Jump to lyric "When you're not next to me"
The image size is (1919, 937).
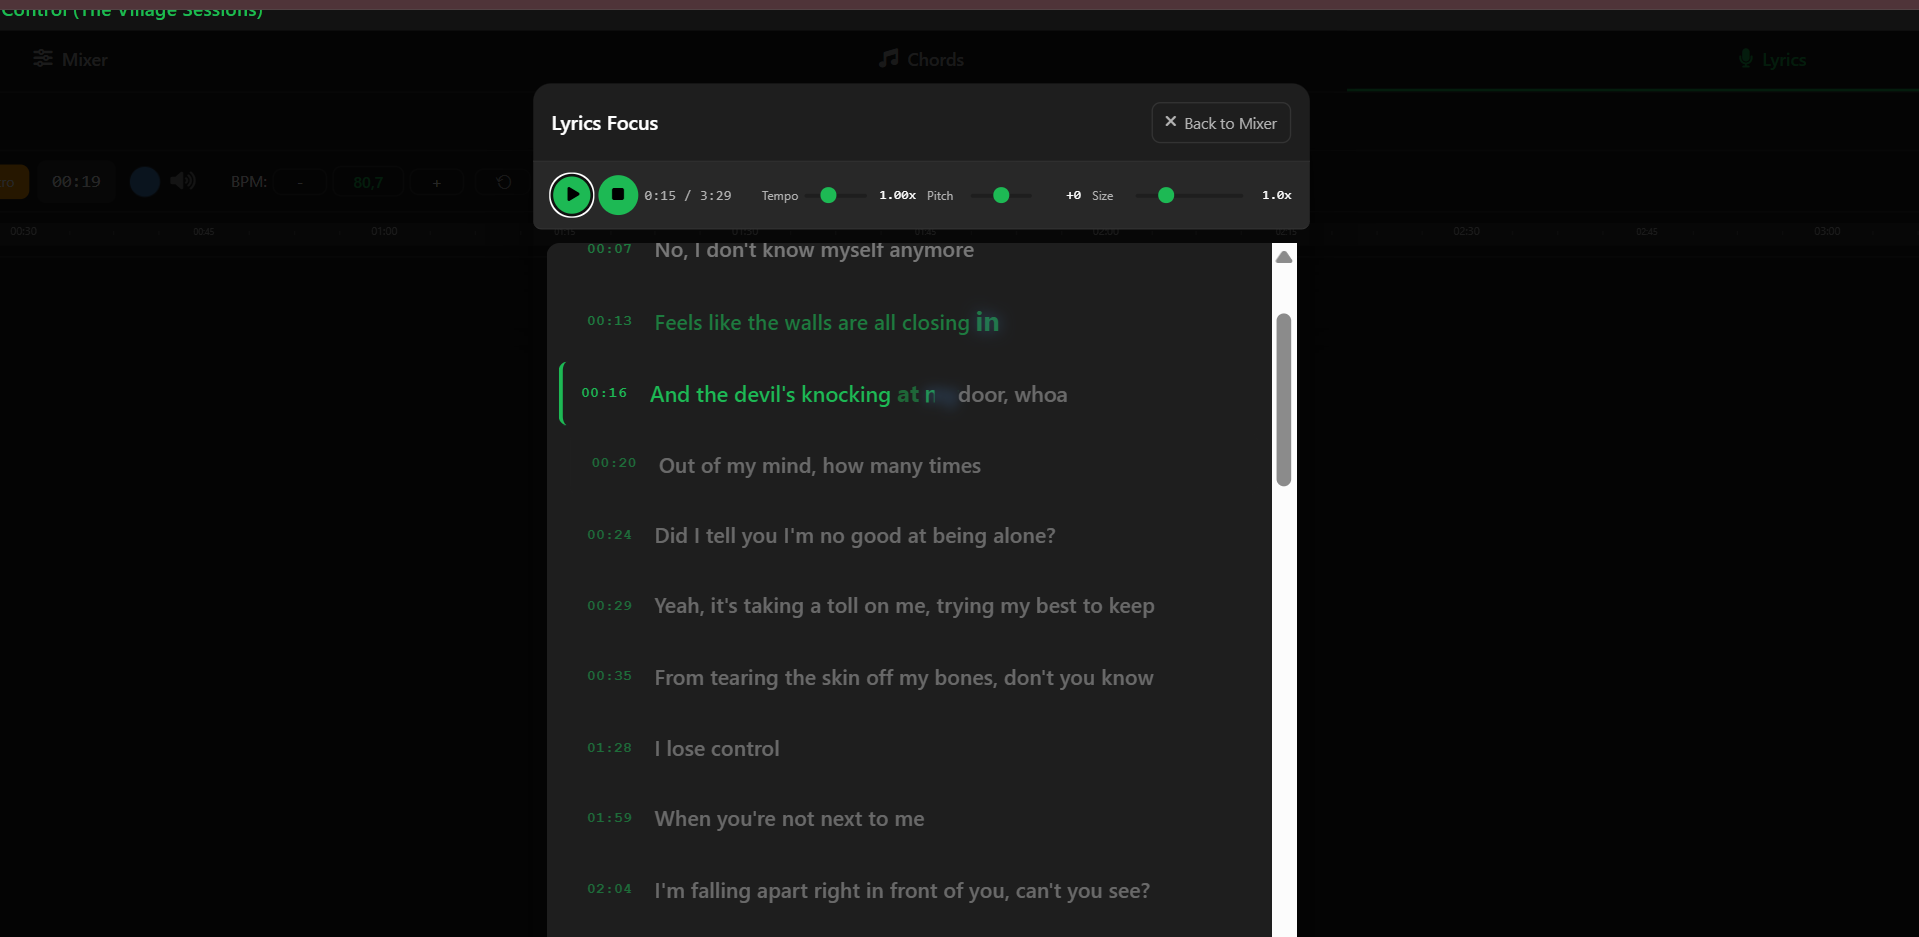pos(789,819)
